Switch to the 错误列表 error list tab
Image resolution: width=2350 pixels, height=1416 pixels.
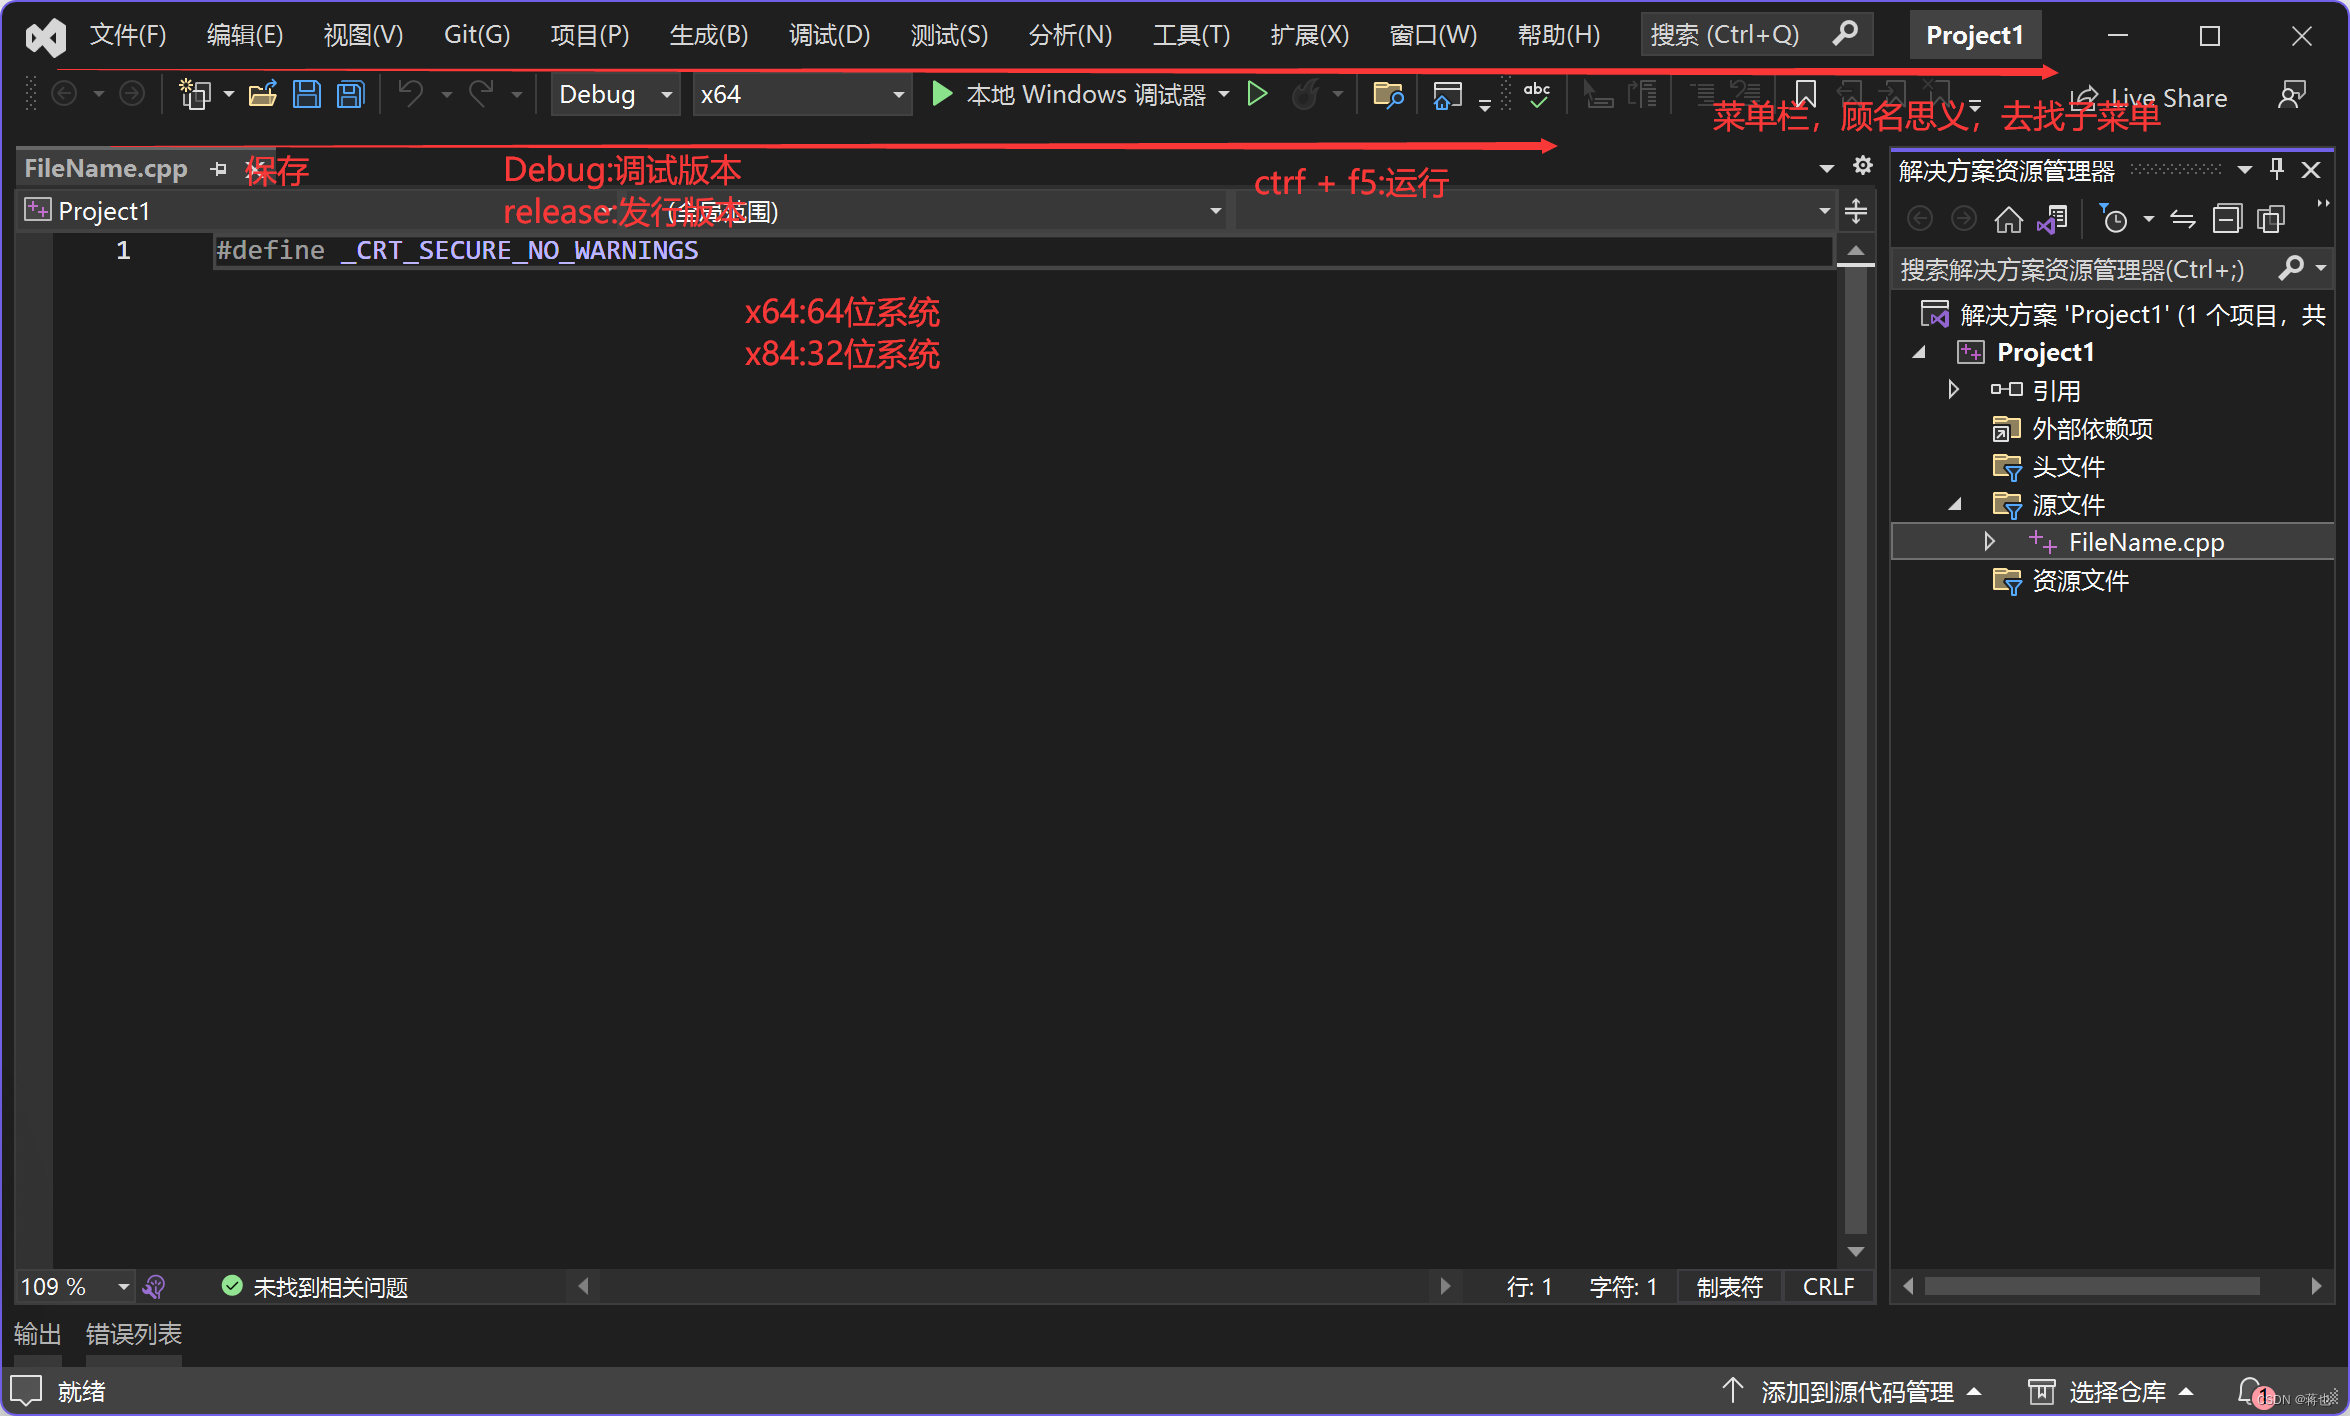(x=133, y=1334)
